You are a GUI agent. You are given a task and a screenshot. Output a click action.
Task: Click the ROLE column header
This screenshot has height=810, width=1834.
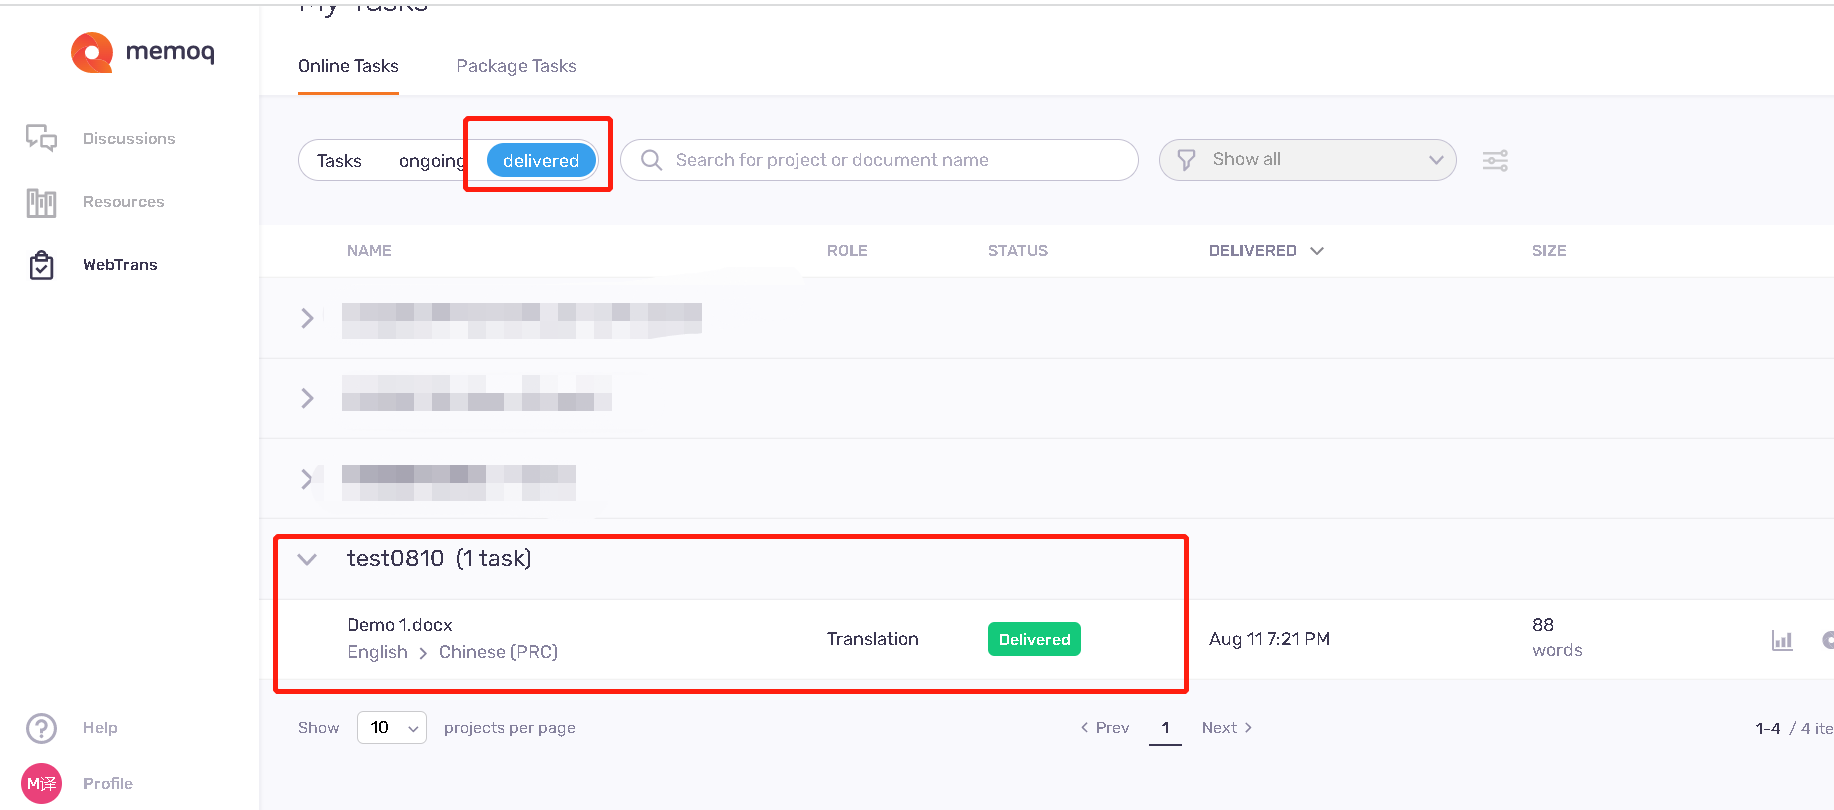pyautogui.click(x=847, y=251)
